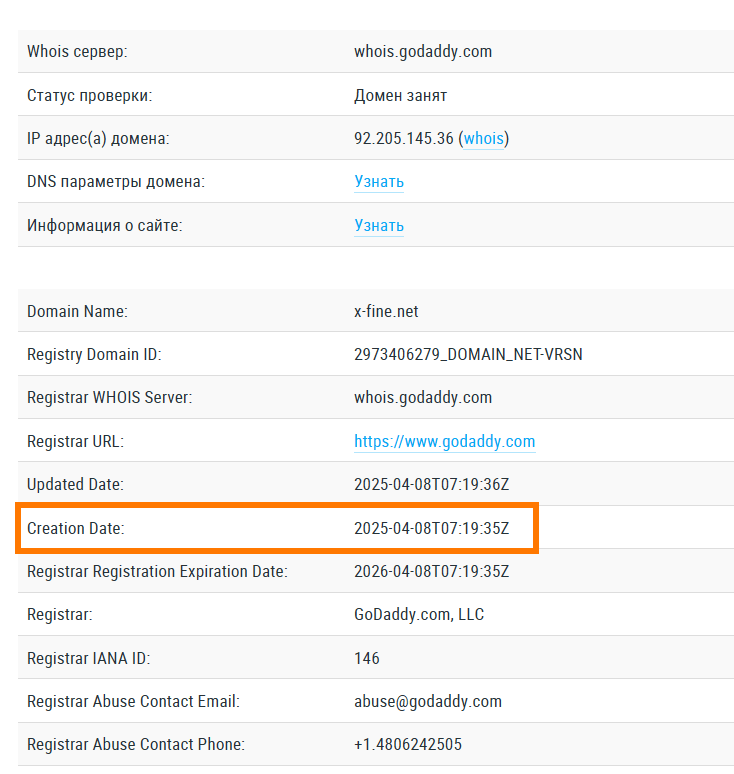This screenshot has width=734, height=774.
Task: Select the abuse@godaddy.com email address
Action: pos(428,701)
